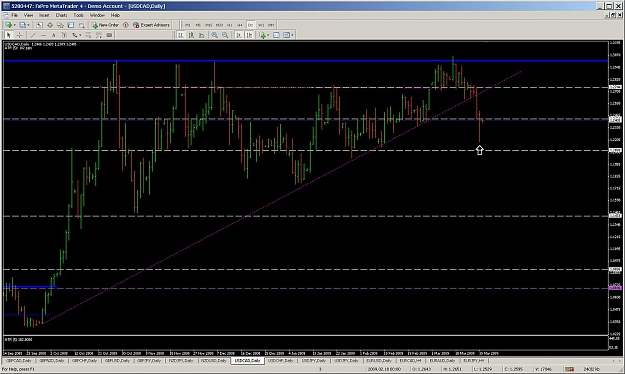Open the View menu
The height and width of the screenshot is (374, 625).
point(28,15)
